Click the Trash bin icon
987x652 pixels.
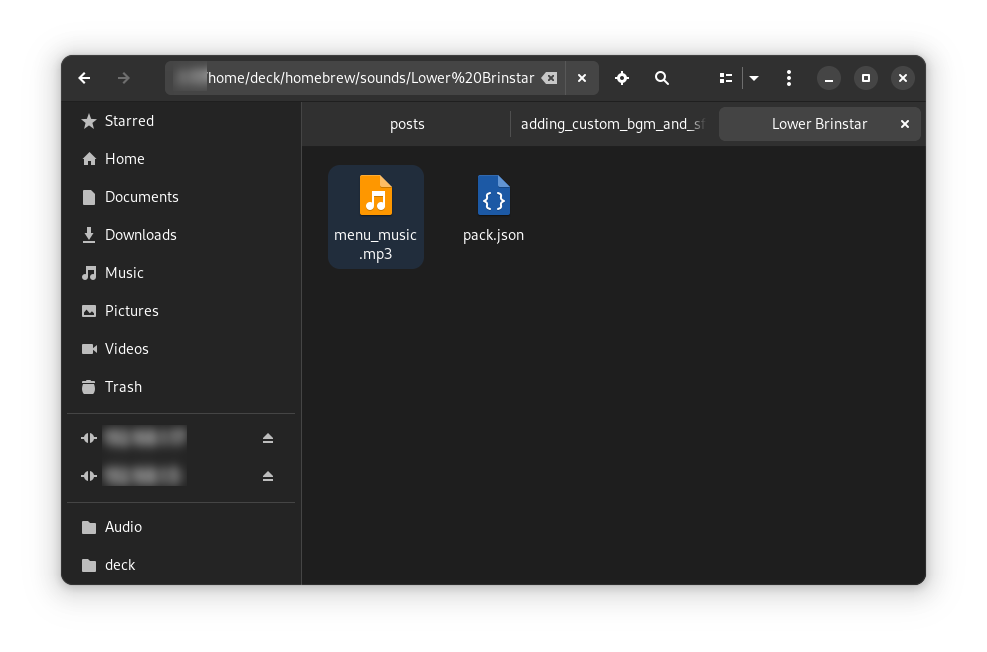tap(89, 386)
